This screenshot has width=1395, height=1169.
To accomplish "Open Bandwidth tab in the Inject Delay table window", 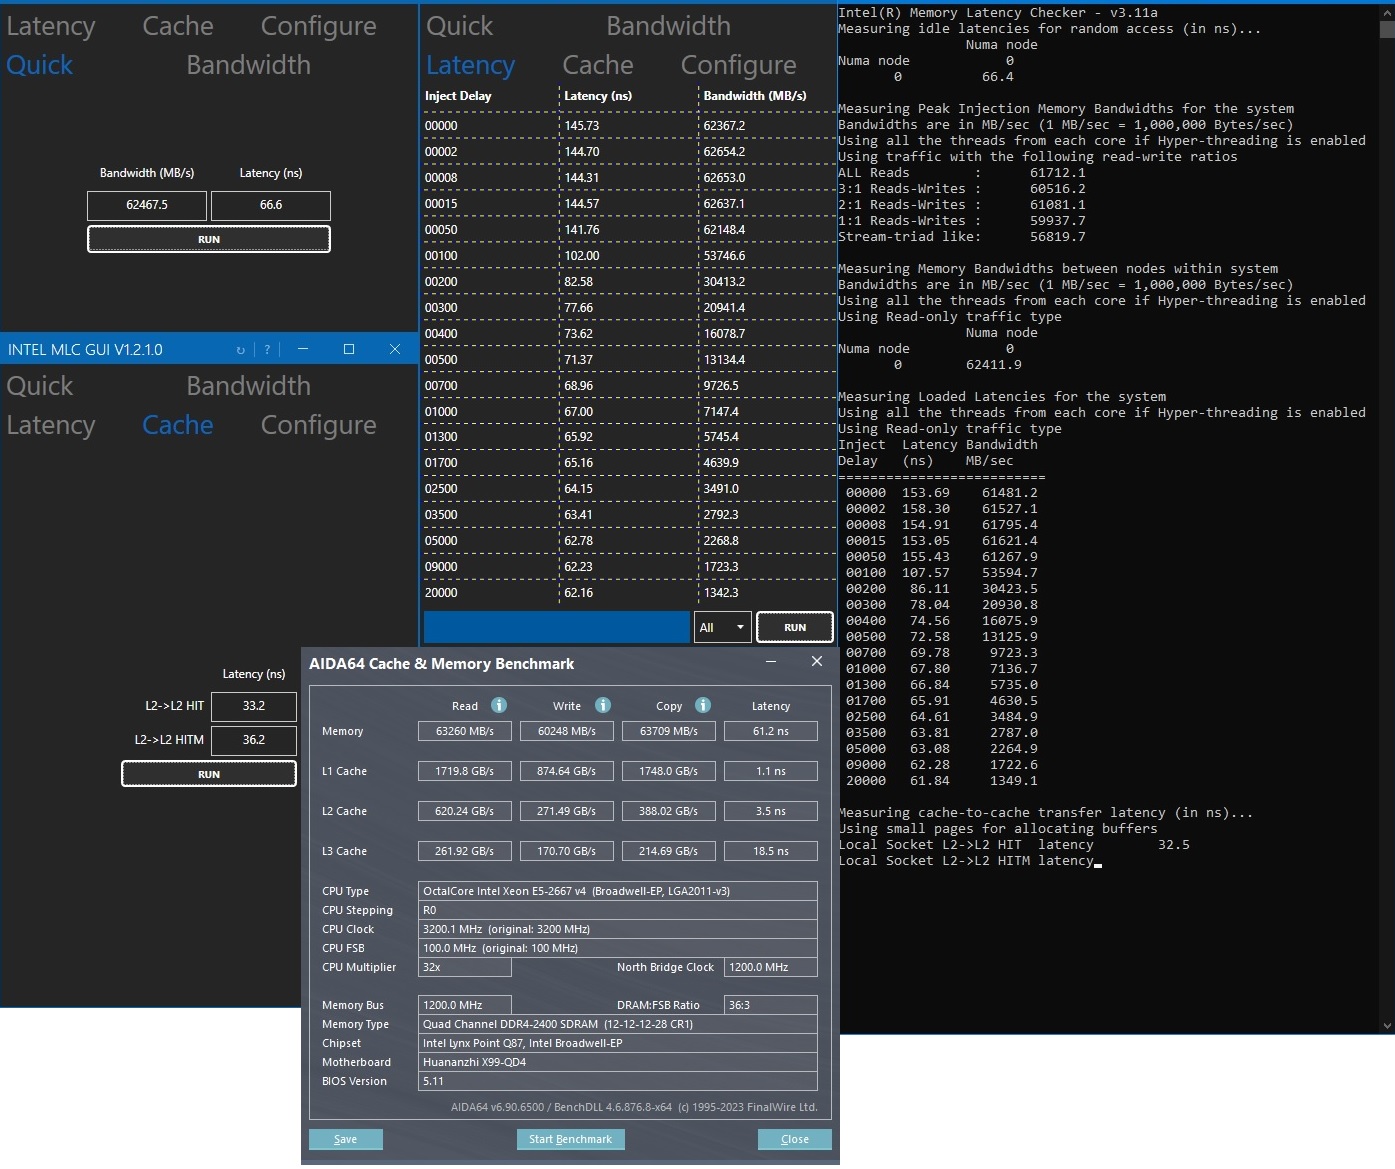I will click(x=668, y=26).
